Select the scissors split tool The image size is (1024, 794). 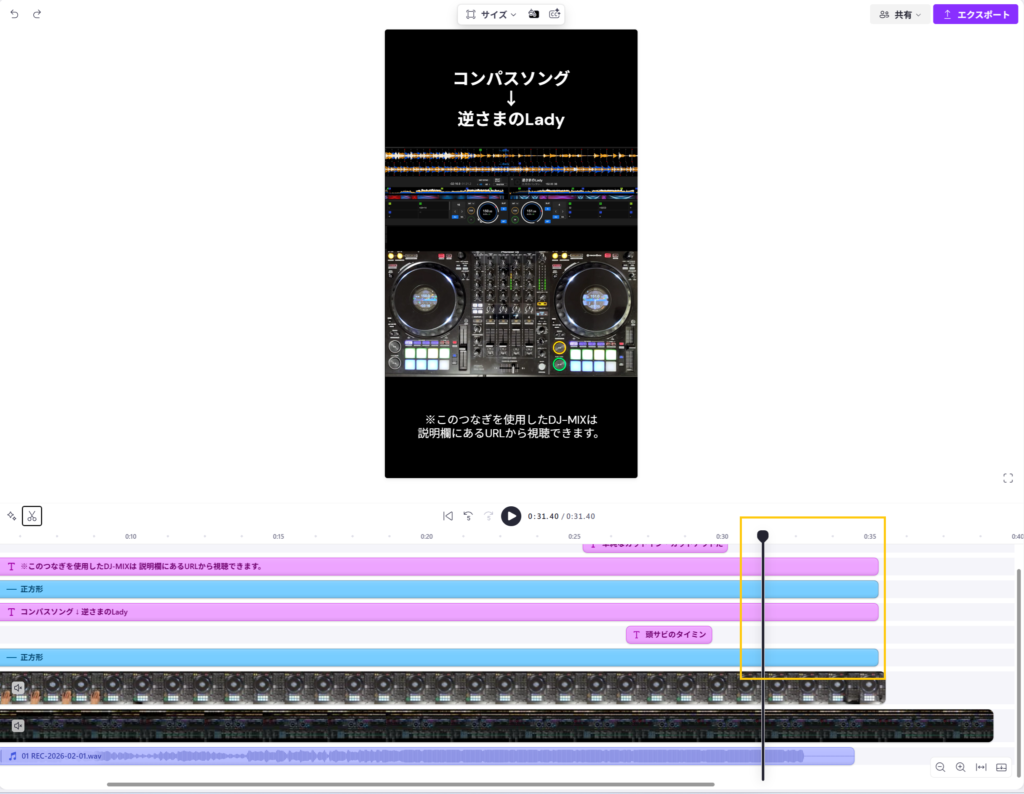click(32, 516)
